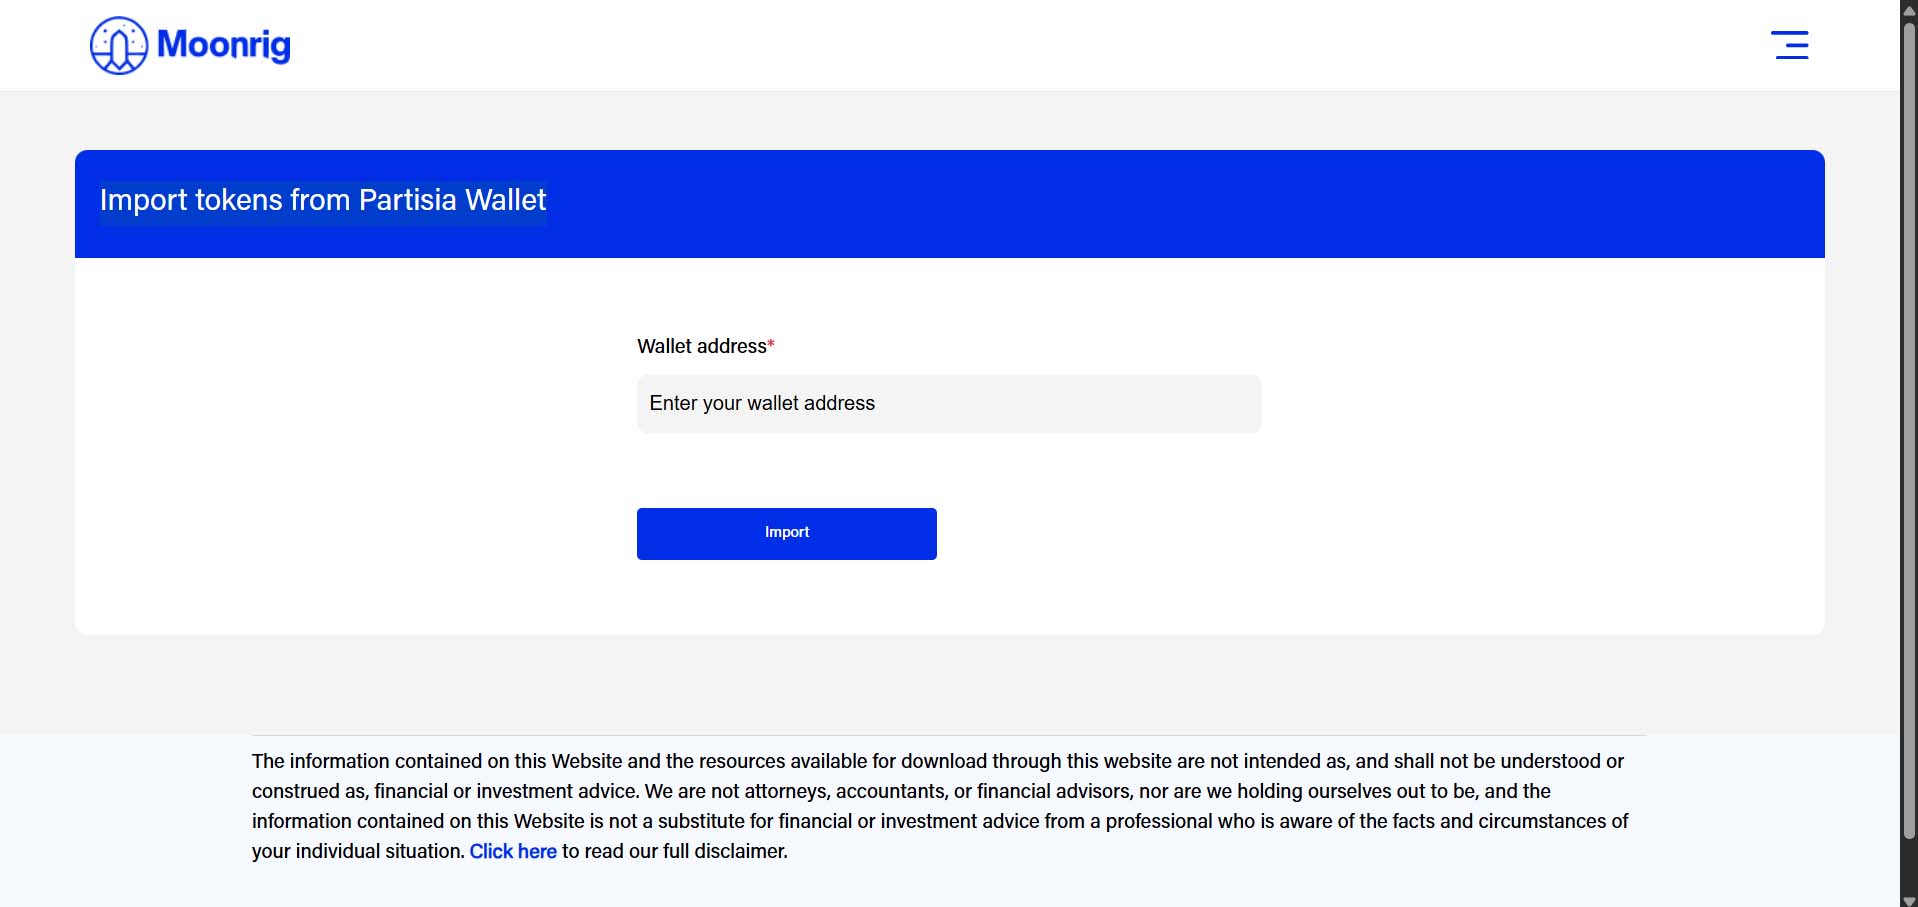
Task: Click 'to read our full disclaimer' text
Action: pyautogui.click(x=675, y=851)
